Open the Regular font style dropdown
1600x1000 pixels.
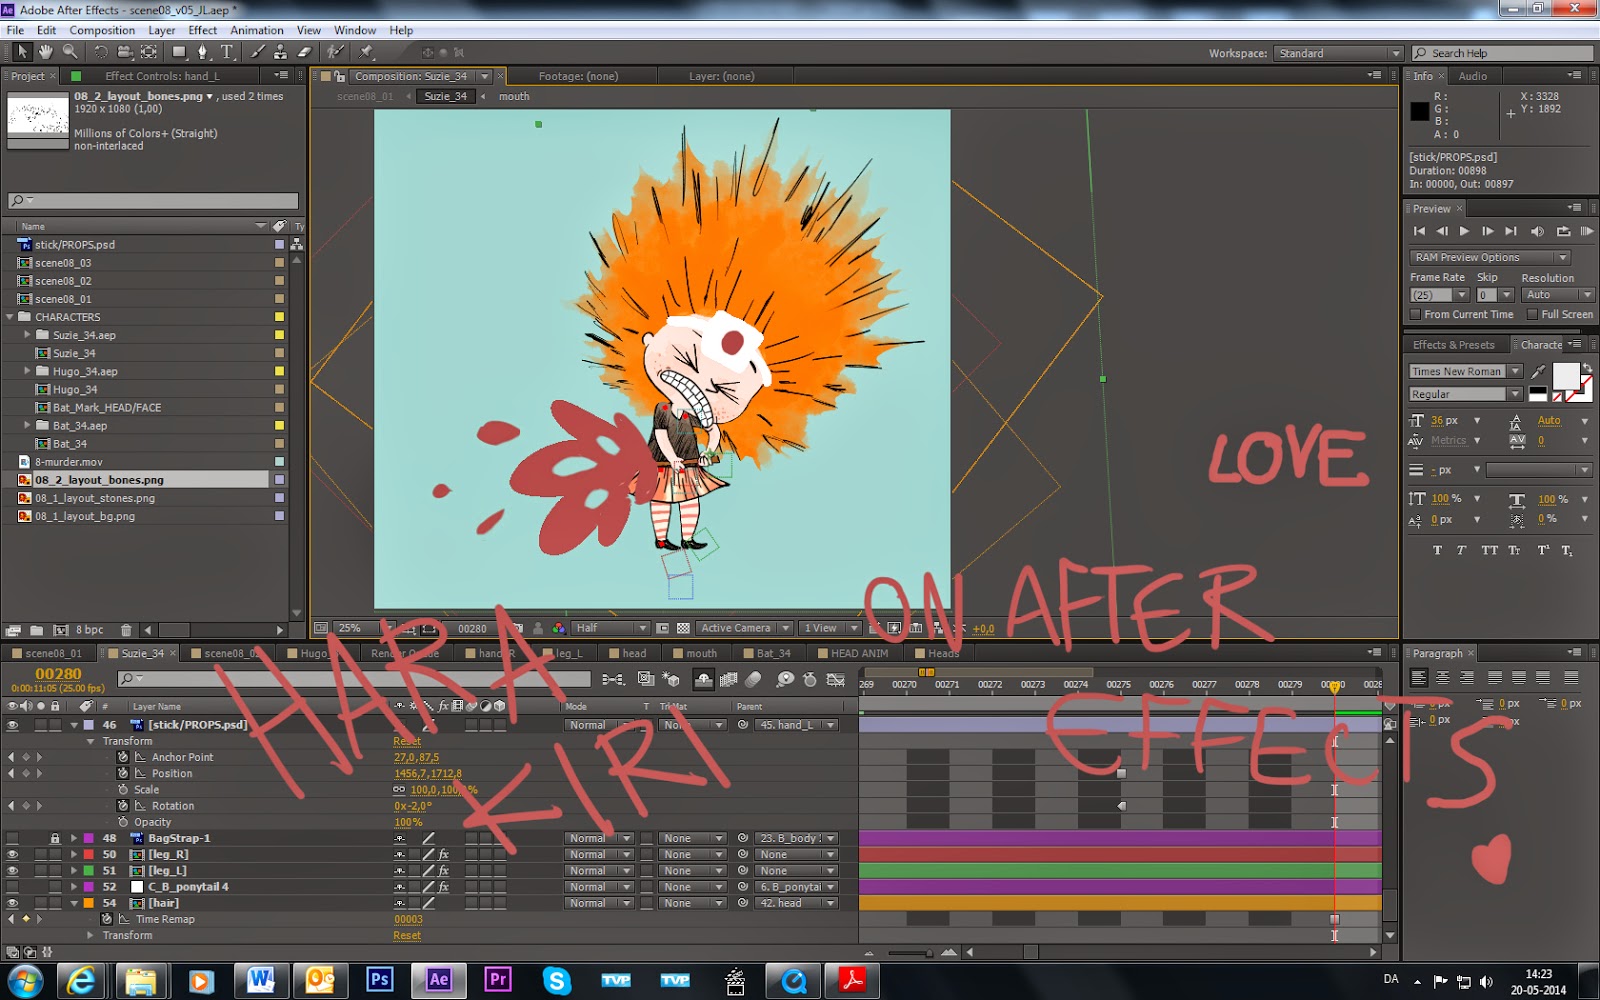click(1466, 395)
